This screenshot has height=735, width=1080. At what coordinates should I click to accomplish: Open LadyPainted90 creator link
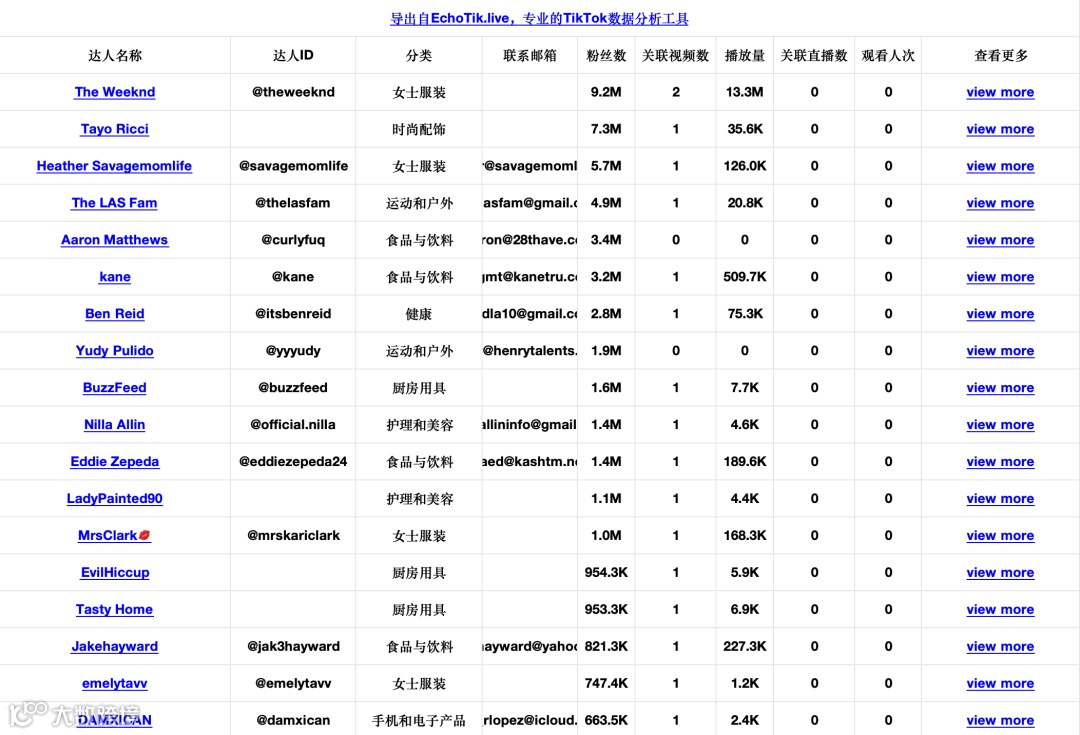tap(114, 499)
